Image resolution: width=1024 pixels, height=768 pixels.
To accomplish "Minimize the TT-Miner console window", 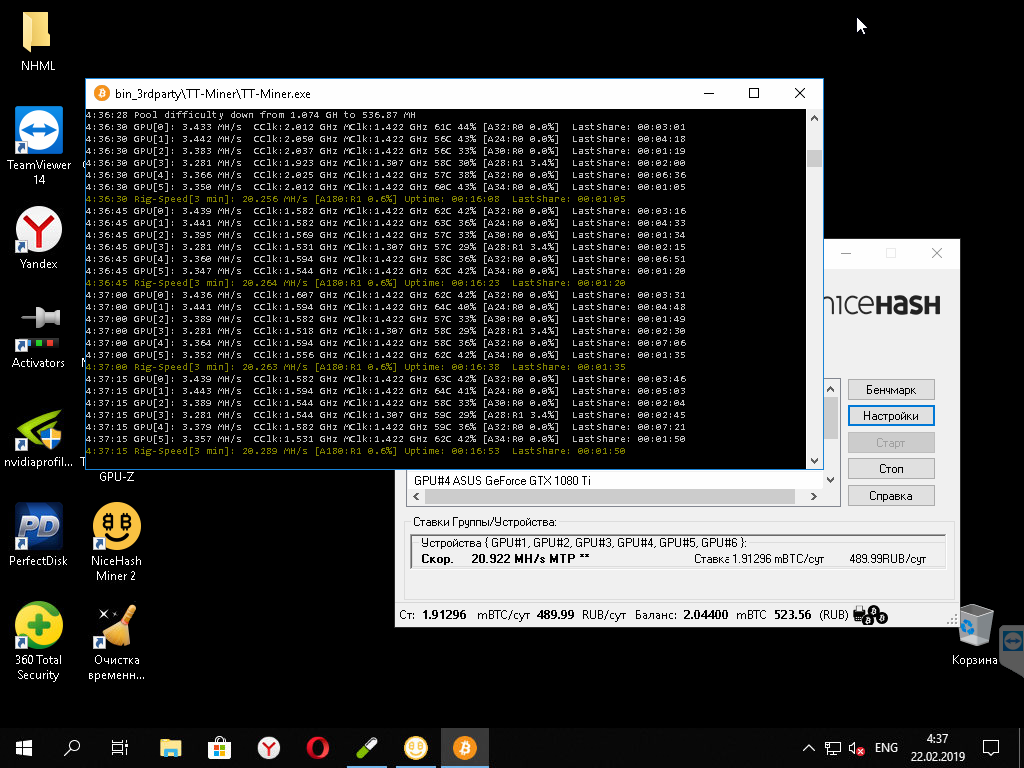I will [709, 93].
